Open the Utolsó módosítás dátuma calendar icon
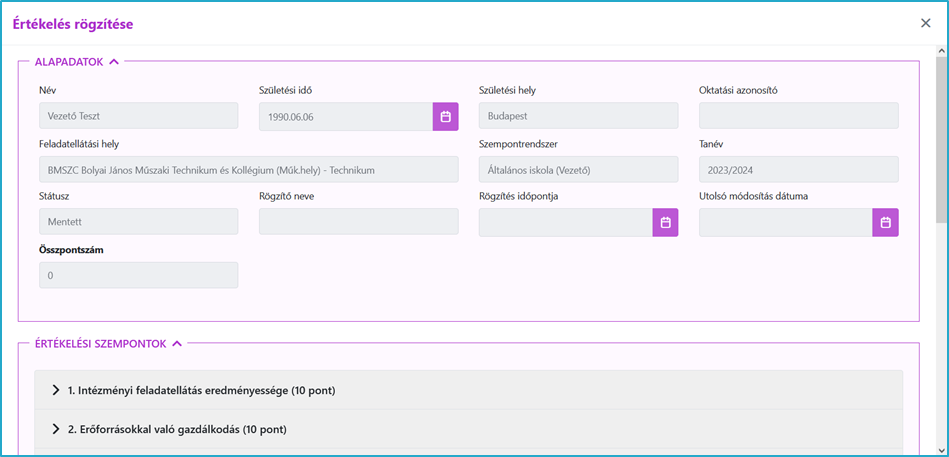 (885, 222)
